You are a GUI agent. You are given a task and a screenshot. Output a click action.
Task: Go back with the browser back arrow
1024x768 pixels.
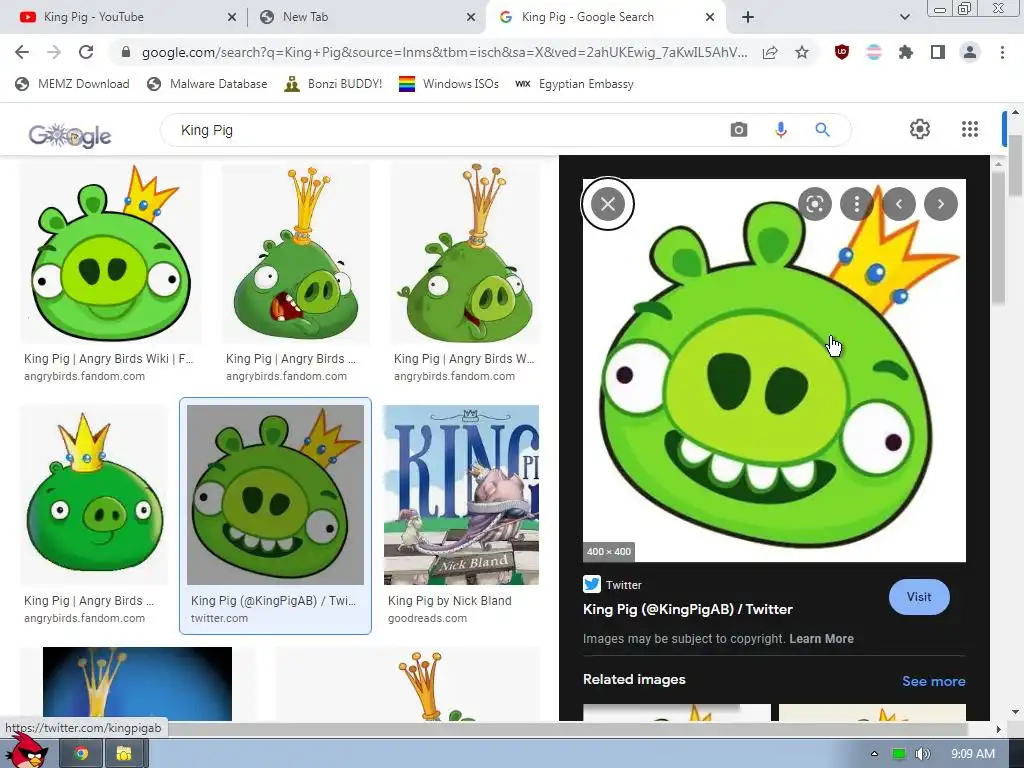22,52
